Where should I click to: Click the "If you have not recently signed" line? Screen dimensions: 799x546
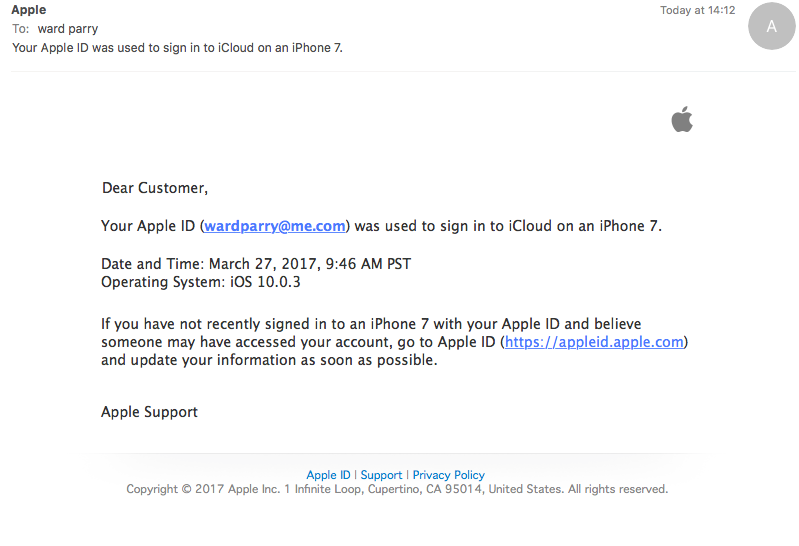[371, 324]
